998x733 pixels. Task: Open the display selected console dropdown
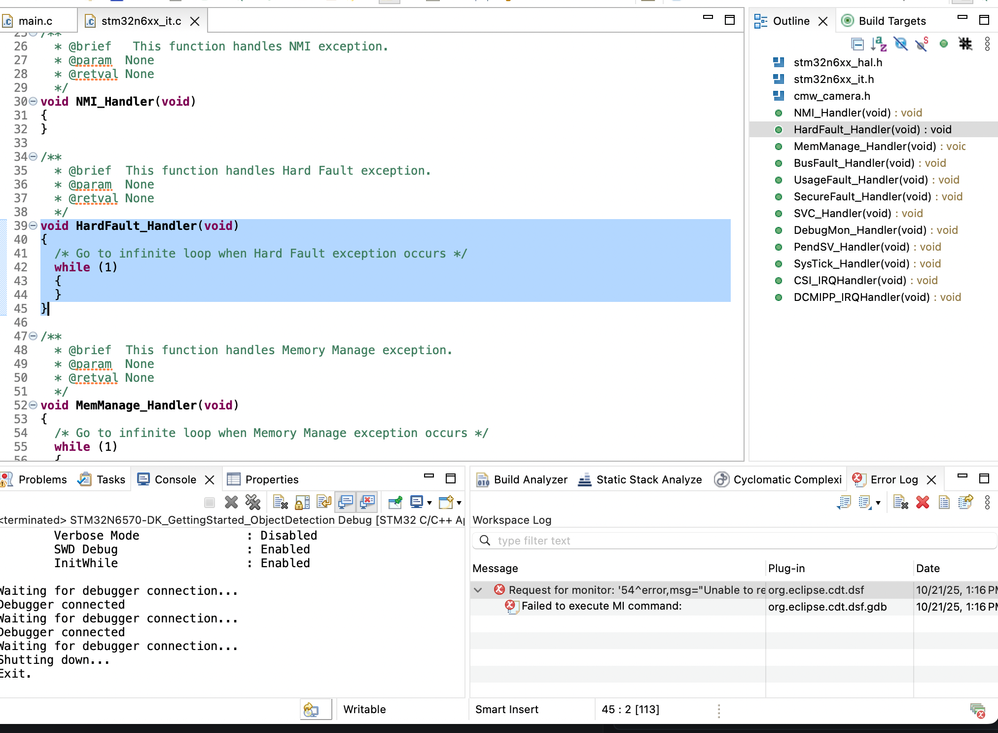click(x=429, y=502)
